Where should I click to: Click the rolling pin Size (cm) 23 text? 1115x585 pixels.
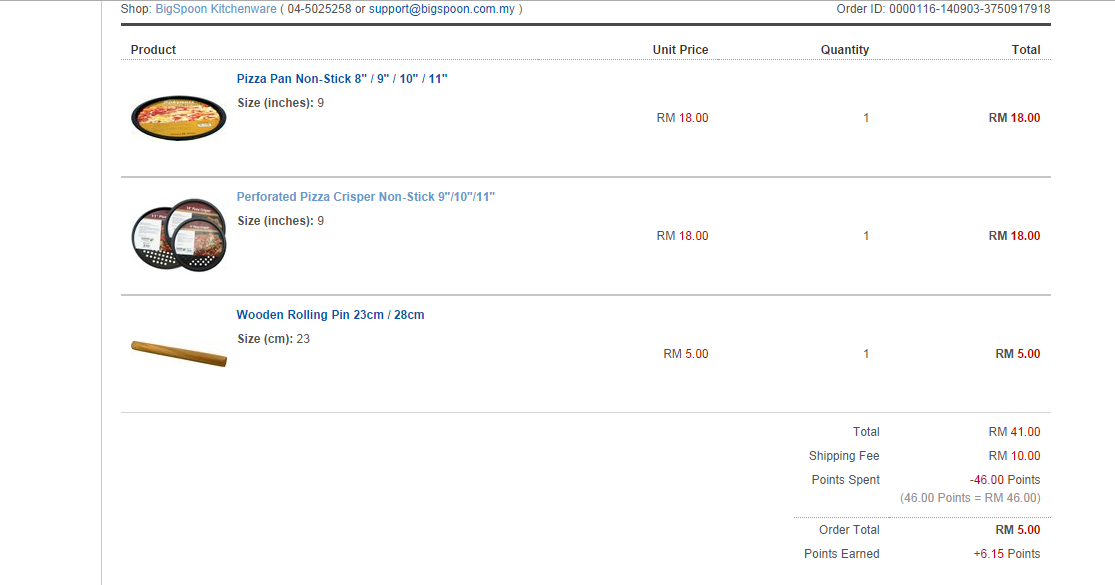274,339
